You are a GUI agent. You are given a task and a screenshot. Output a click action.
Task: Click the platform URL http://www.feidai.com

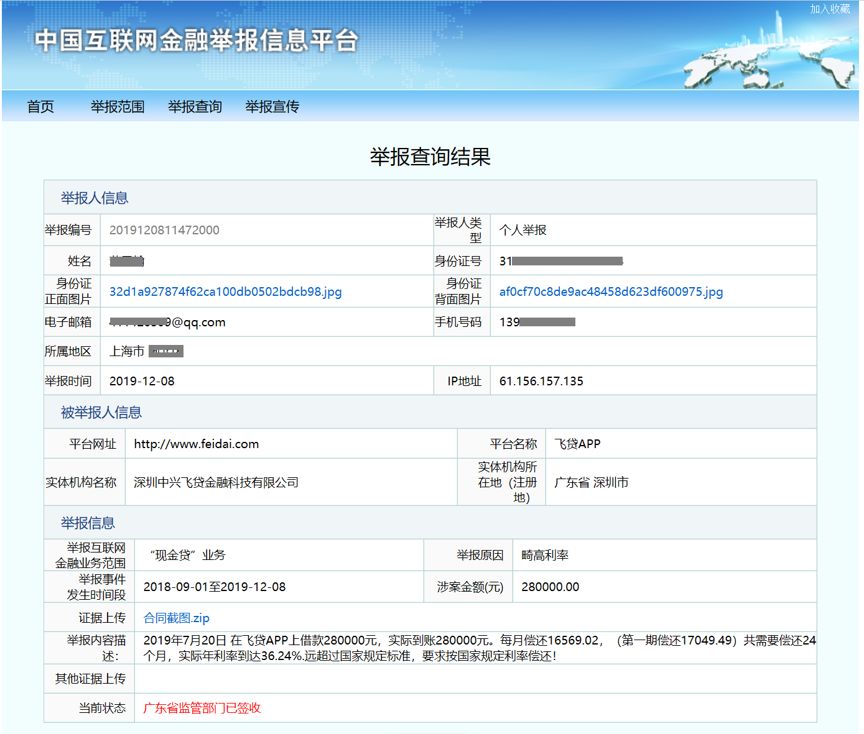tap(196, 444)
